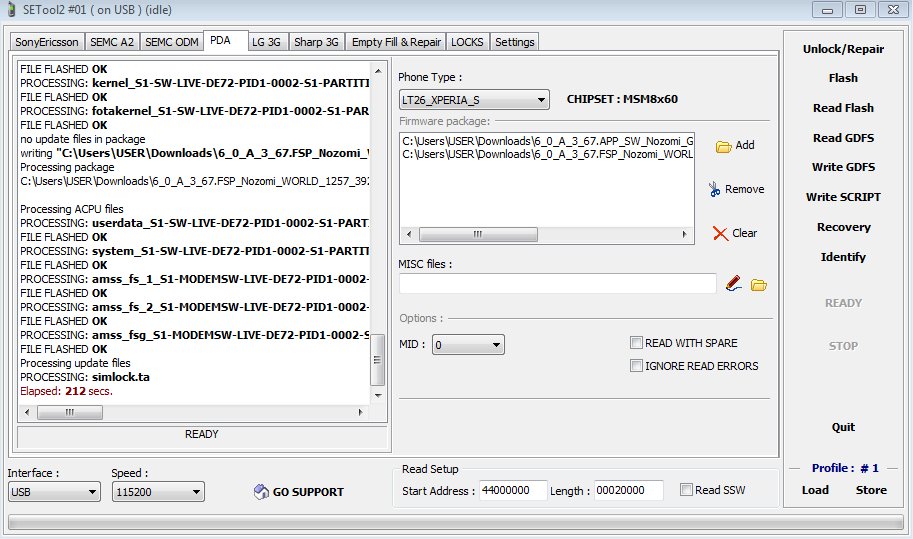Screen dimensions: 913x539
Task: Switch to the SonyEricsson tab
Action: click(47, 42)
